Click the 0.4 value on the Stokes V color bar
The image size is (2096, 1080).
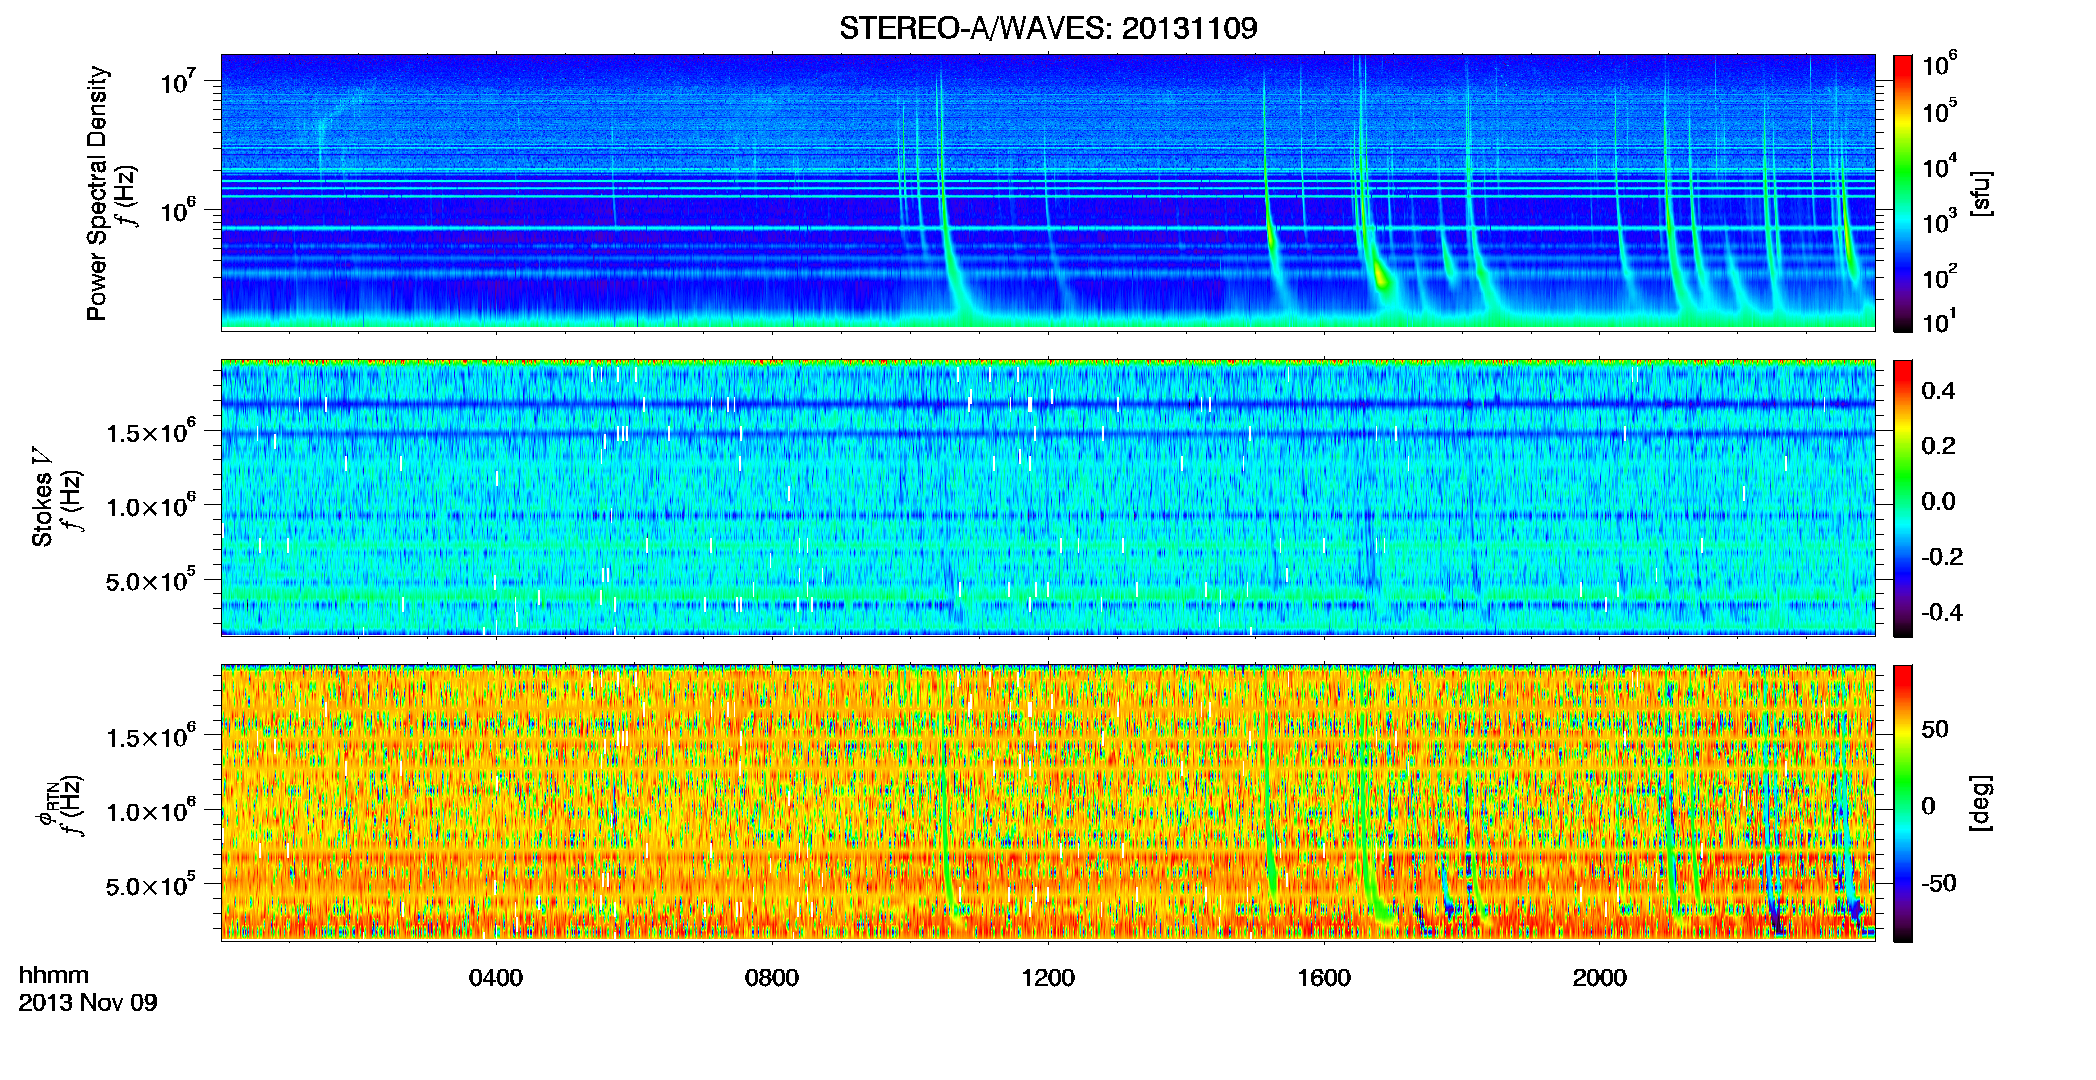(1938, 391)
